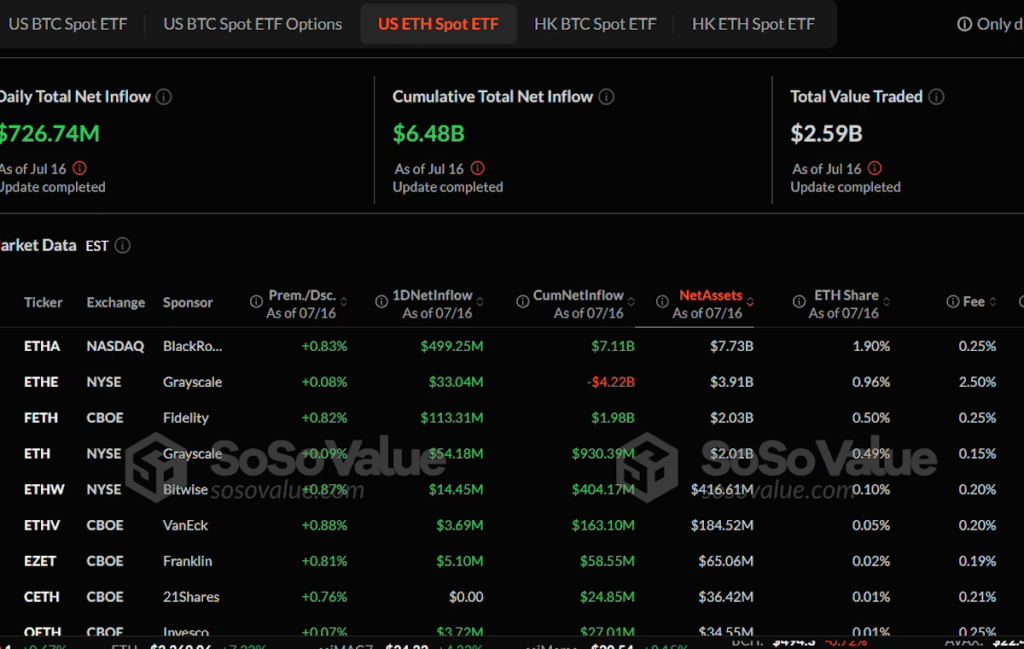The image size is (1024, 649).
Task: Click the $184.52M NetAssets value
Action: [x=722, y=526]
